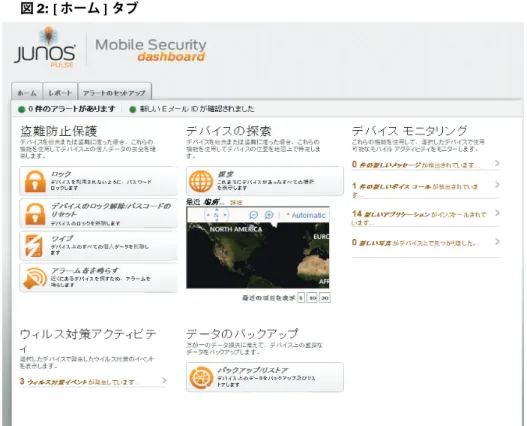Click the Backup/Restore circular icon
The width and height of the screenshot is (527, 426).
tap(201, 377)
